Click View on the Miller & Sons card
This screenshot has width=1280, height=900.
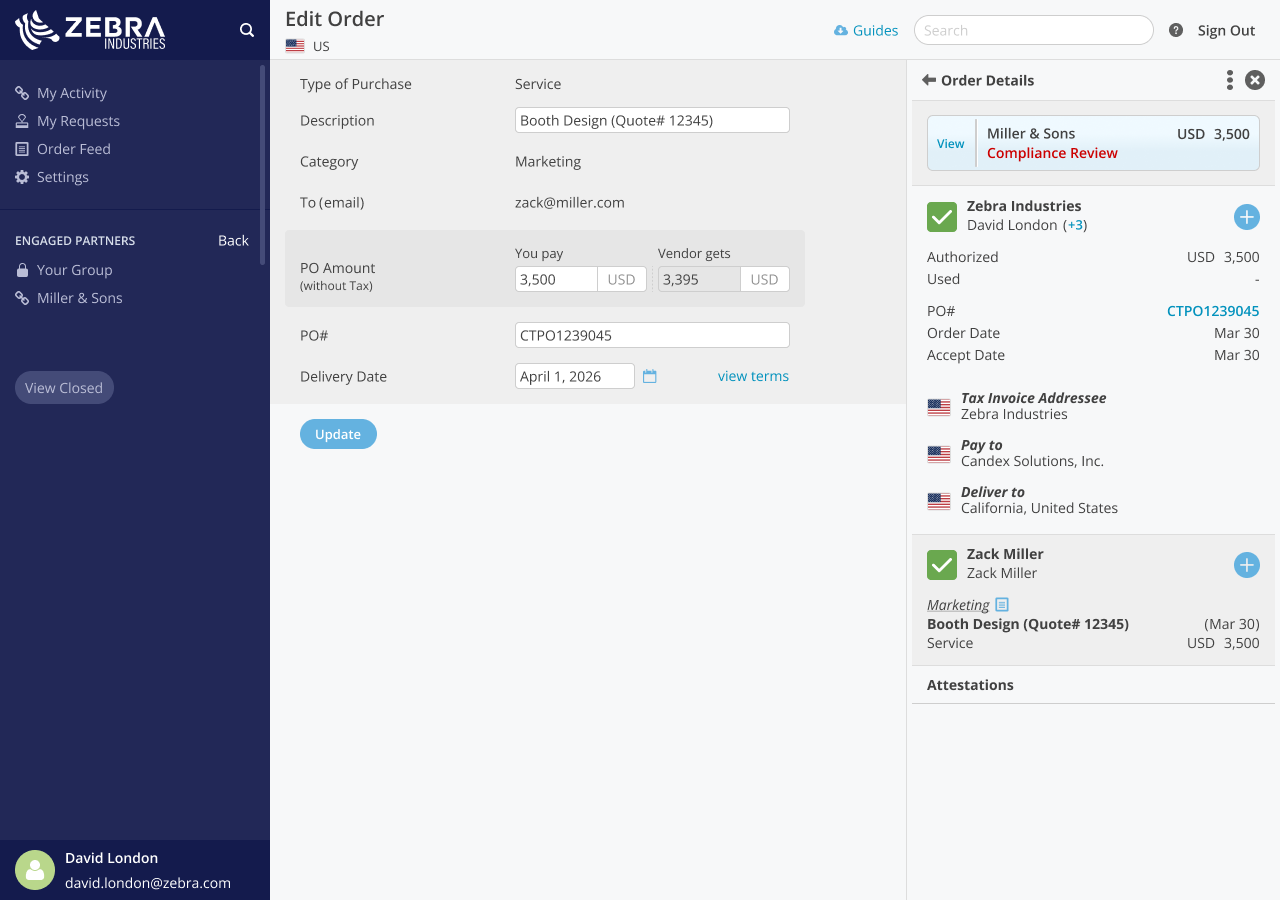951,143
